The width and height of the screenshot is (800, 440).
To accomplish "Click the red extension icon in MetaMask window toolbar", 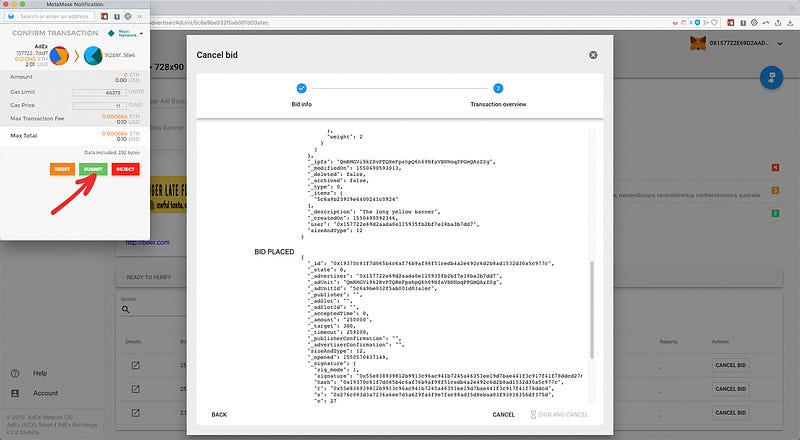I will (105, 16).
